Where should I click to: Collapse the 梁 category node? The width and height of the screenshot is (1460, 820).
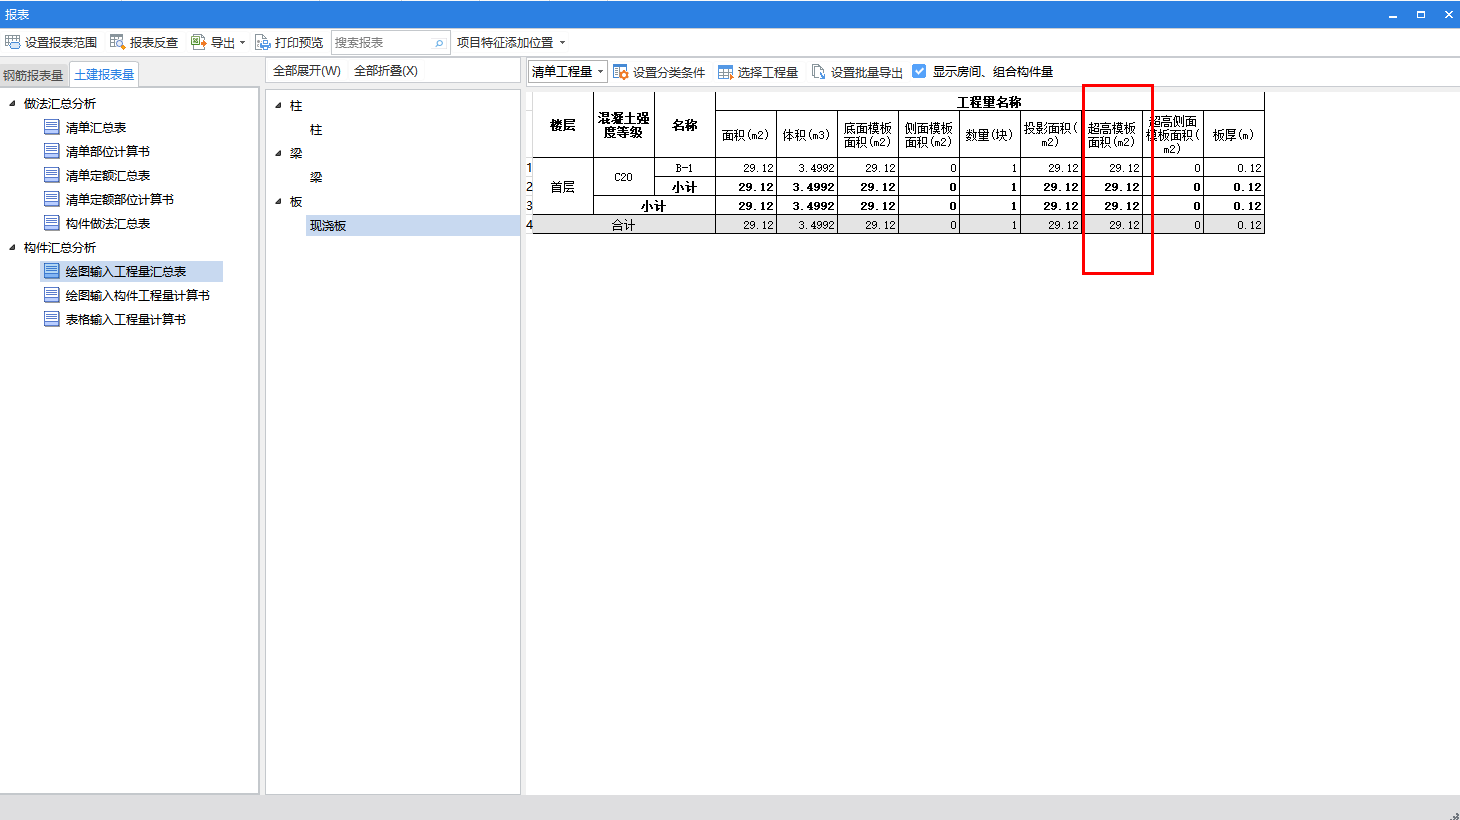click(x=278, y=153)
